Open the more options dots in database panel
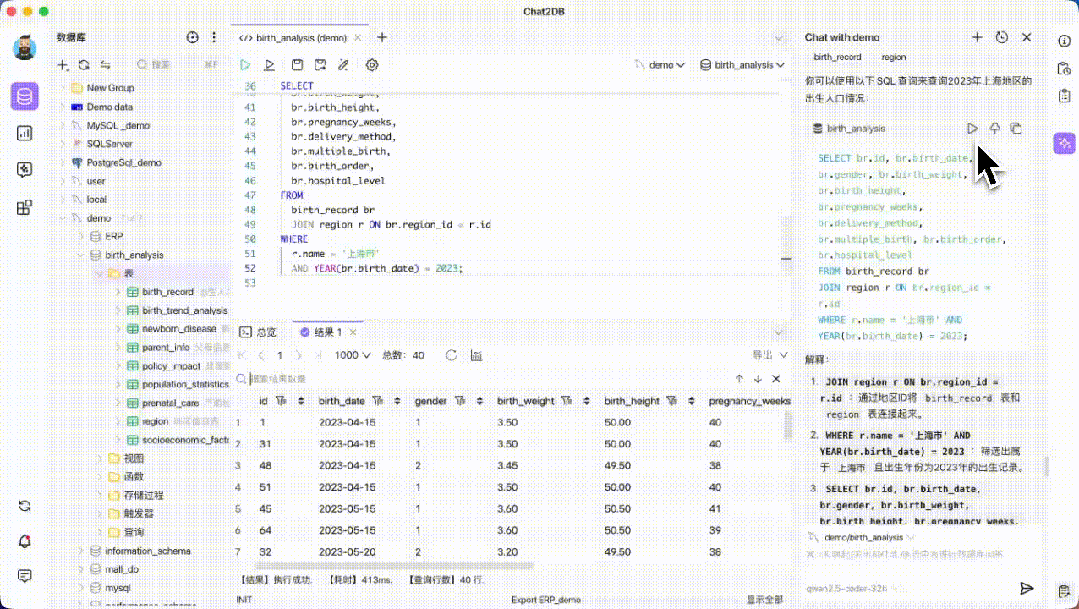The image size is (1079, 609). coord(214,37)
